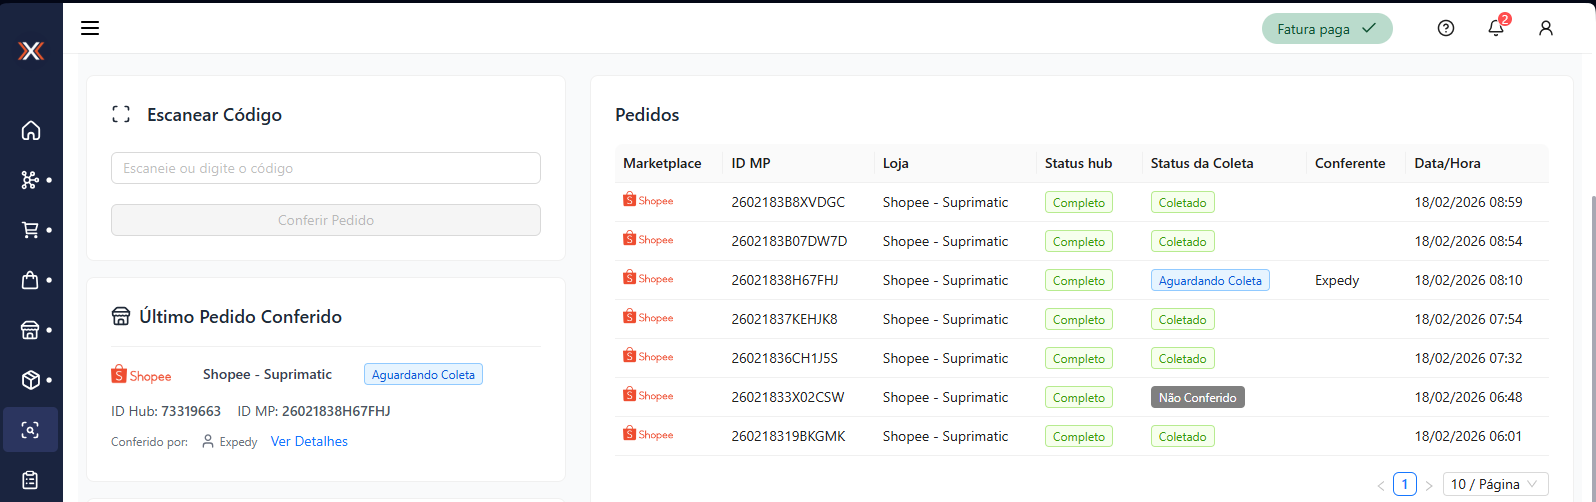The height and width of the screenshot is (502, 1596).
Task: Click the previous page arrow in pagination
Action: point(1381,485)
